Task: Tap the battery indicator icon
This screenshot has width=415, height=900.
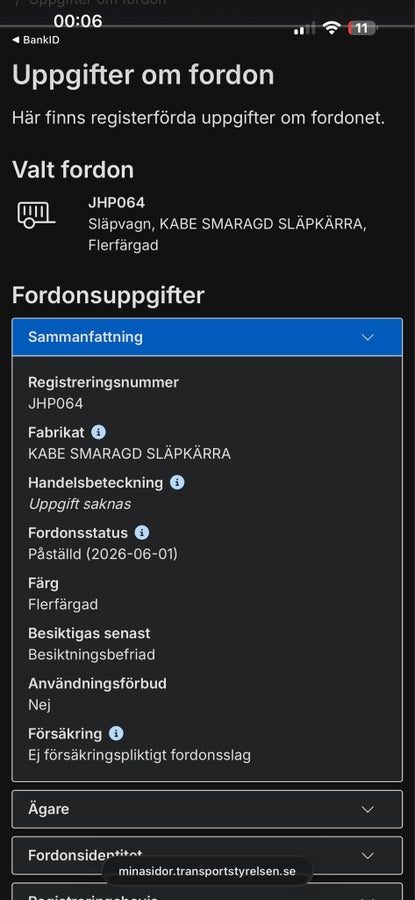Action: coord(362,28)
